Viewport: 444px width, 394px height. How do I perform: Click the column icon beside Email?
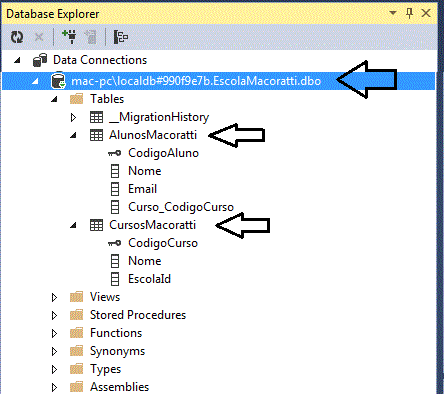(x=115, y=189)
